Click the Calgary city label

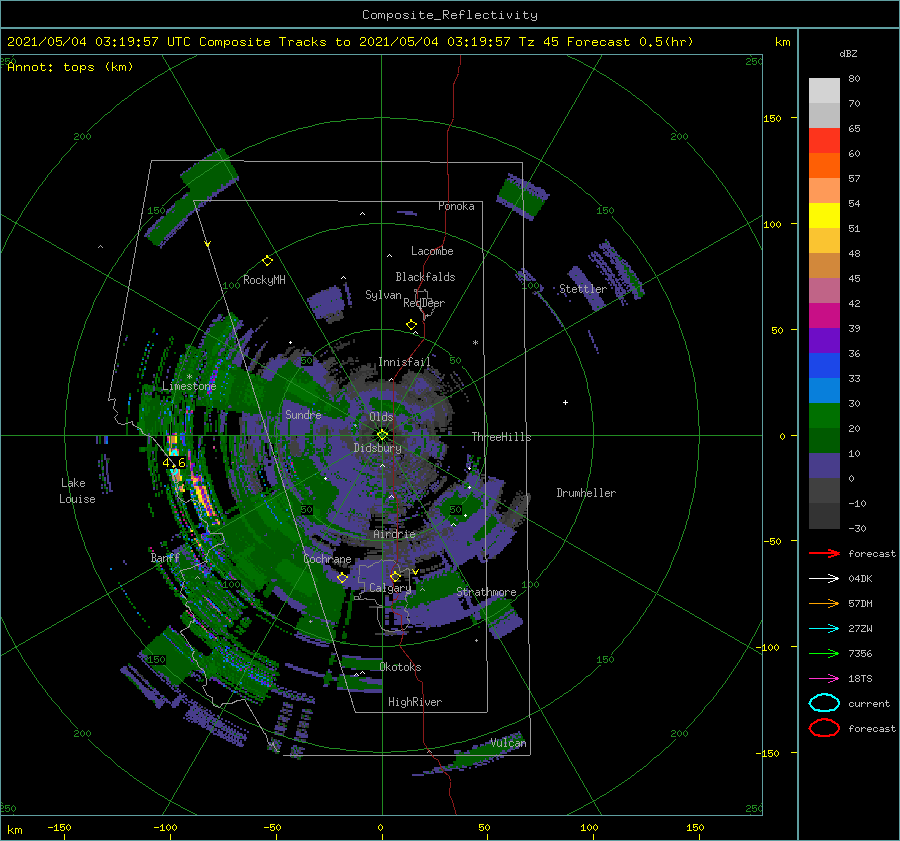tap(390, 588)
